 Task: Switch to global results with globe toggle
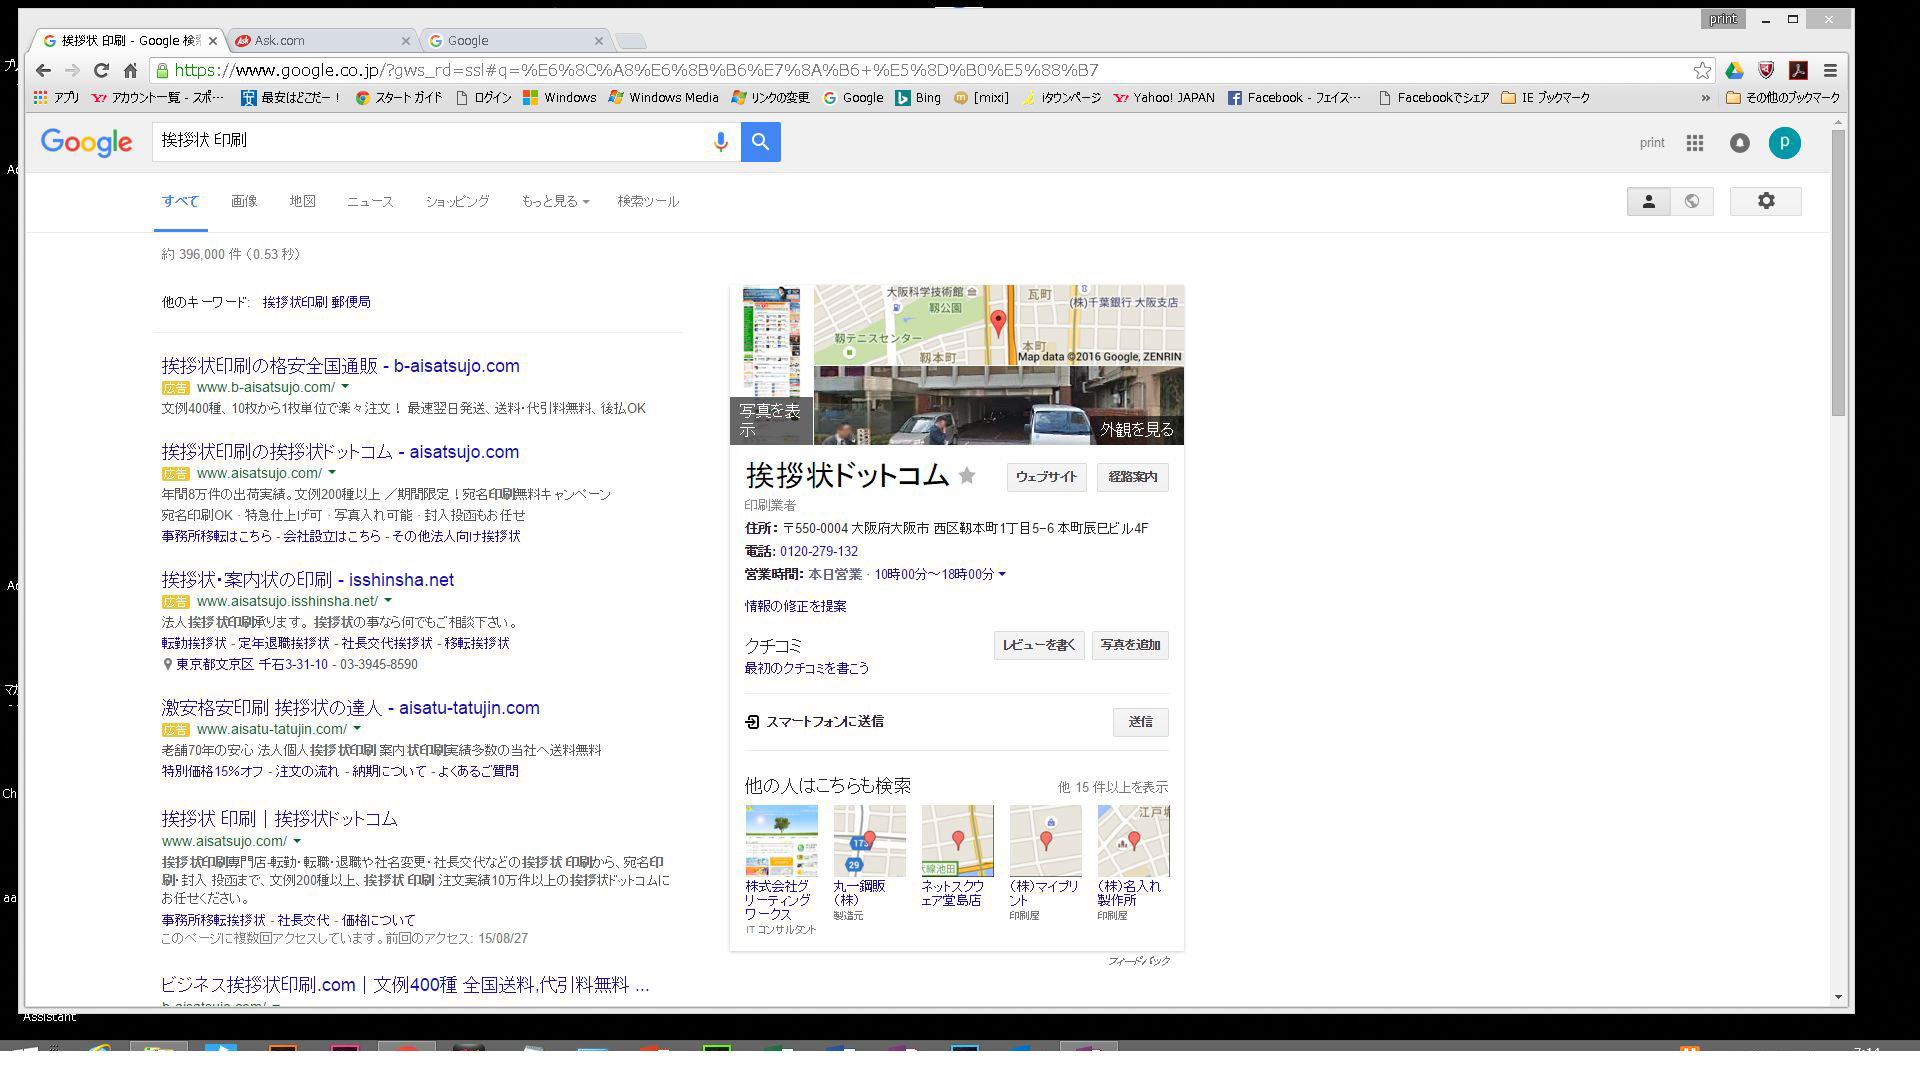tap(1692, 201)
